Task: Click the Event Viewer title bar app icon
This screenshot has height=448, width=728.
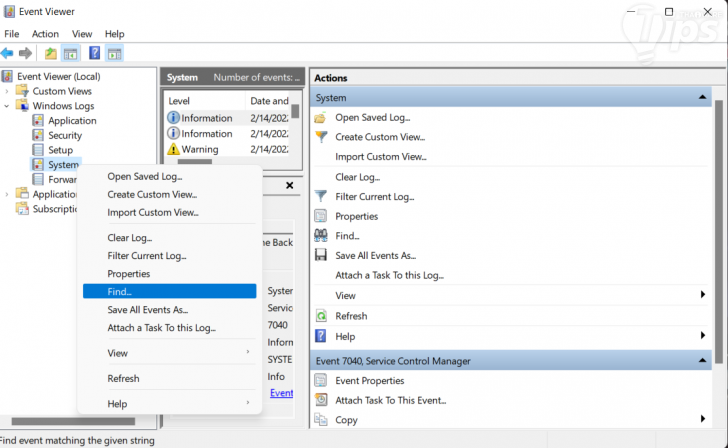Action: pos(9,12)
